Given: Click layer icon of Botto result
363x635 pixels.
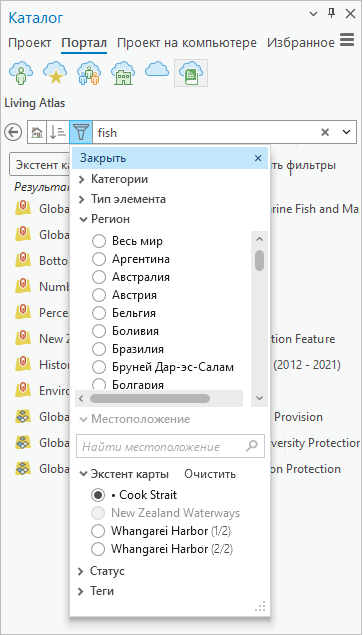Looking at the screenshot, I should [x=23, y=260].
